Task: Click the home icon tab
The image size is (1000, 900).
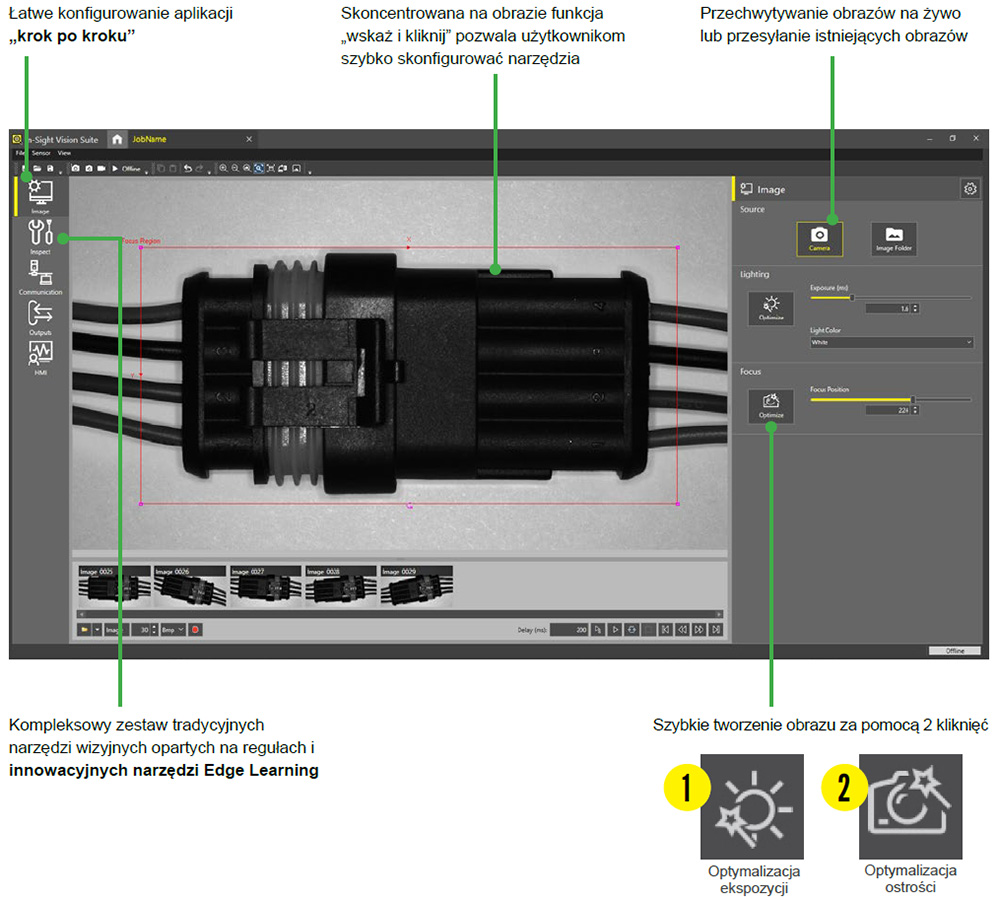Action: click(117, 139)
